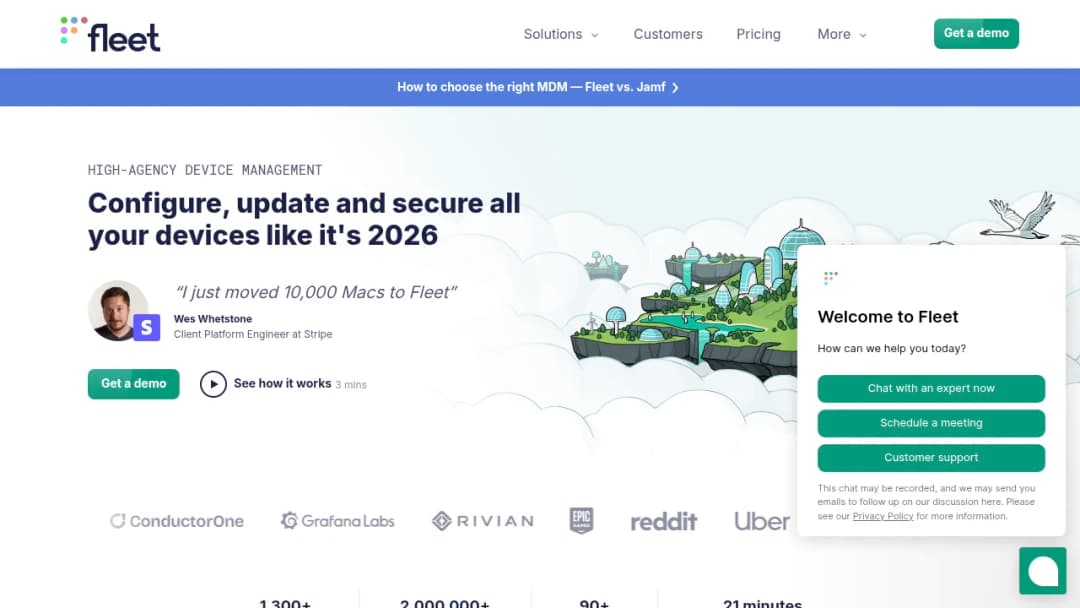The image size is (1080, 608).
Task: Click the Uber logo
Action: pyautogui.click(x=762, y=521)
